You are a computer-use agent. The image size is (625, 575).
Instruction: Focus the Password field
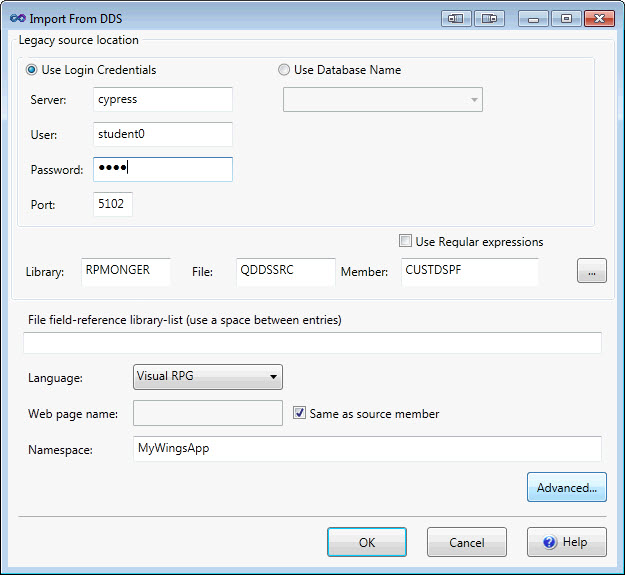163,169
